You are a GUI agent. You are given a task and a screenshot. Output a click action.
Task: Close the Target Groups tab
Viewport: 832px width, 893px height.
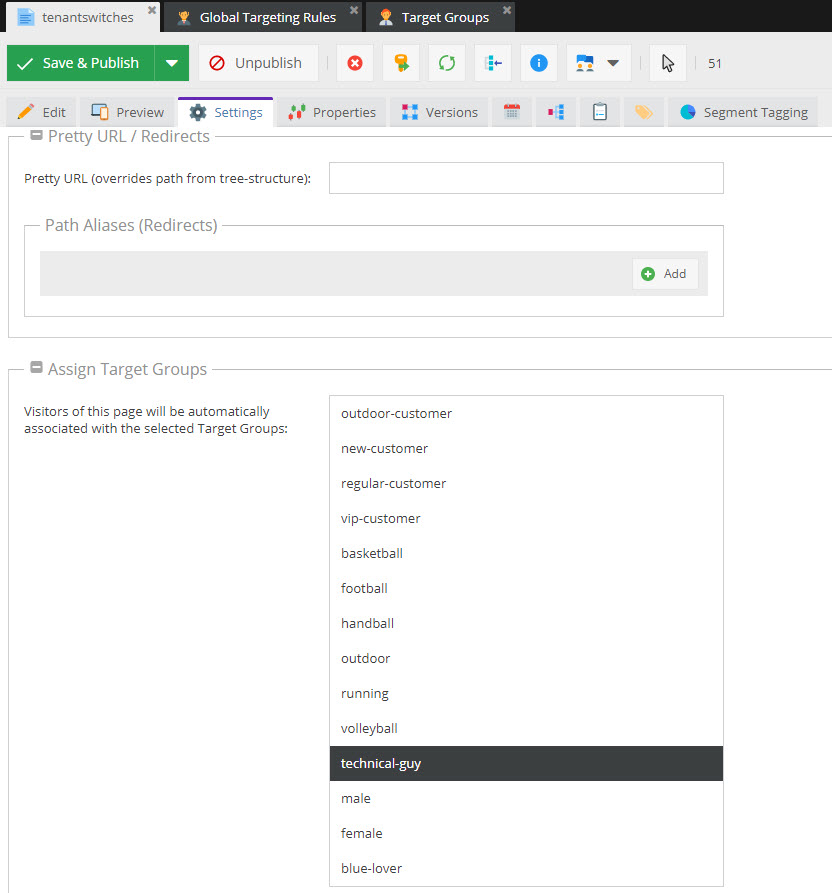[x=507, y=10]
